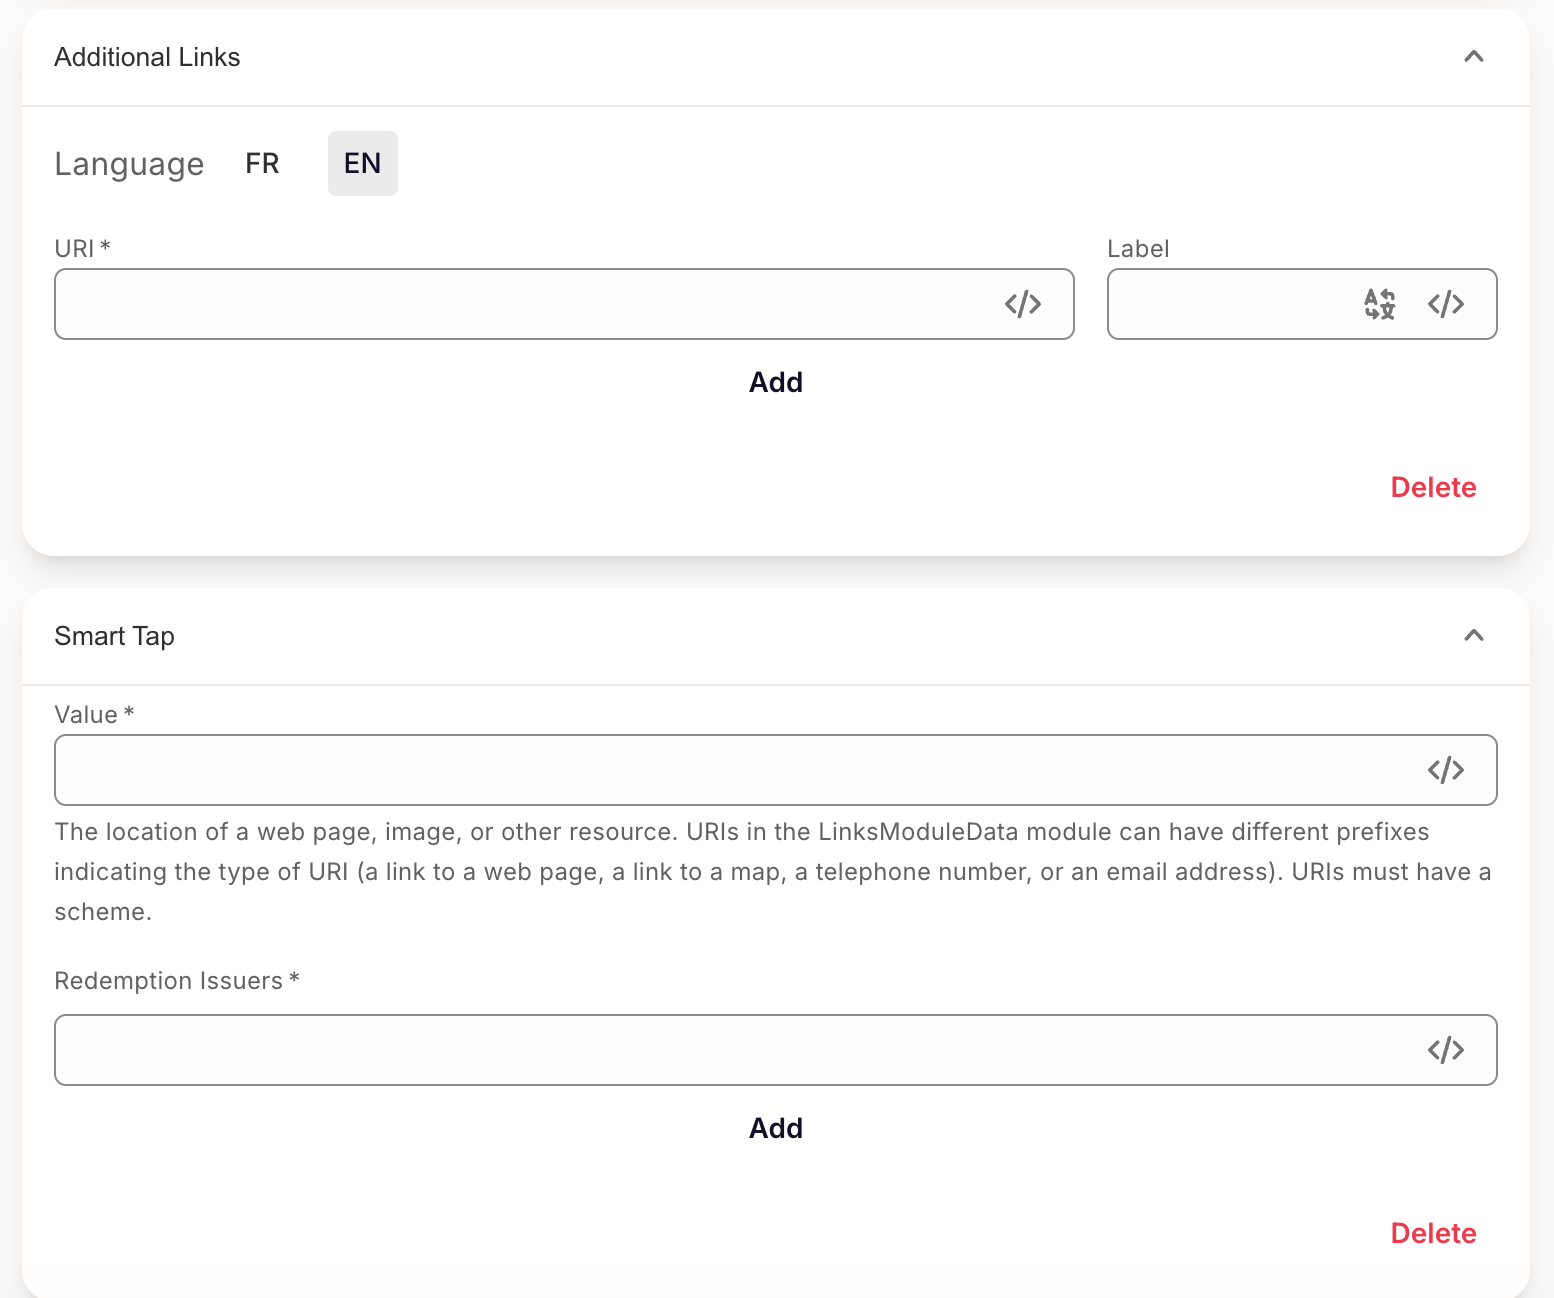Screen dimensions: 1554x1298
Task: Open code editor for the URI field
Action: click(x=1022, y=304)
